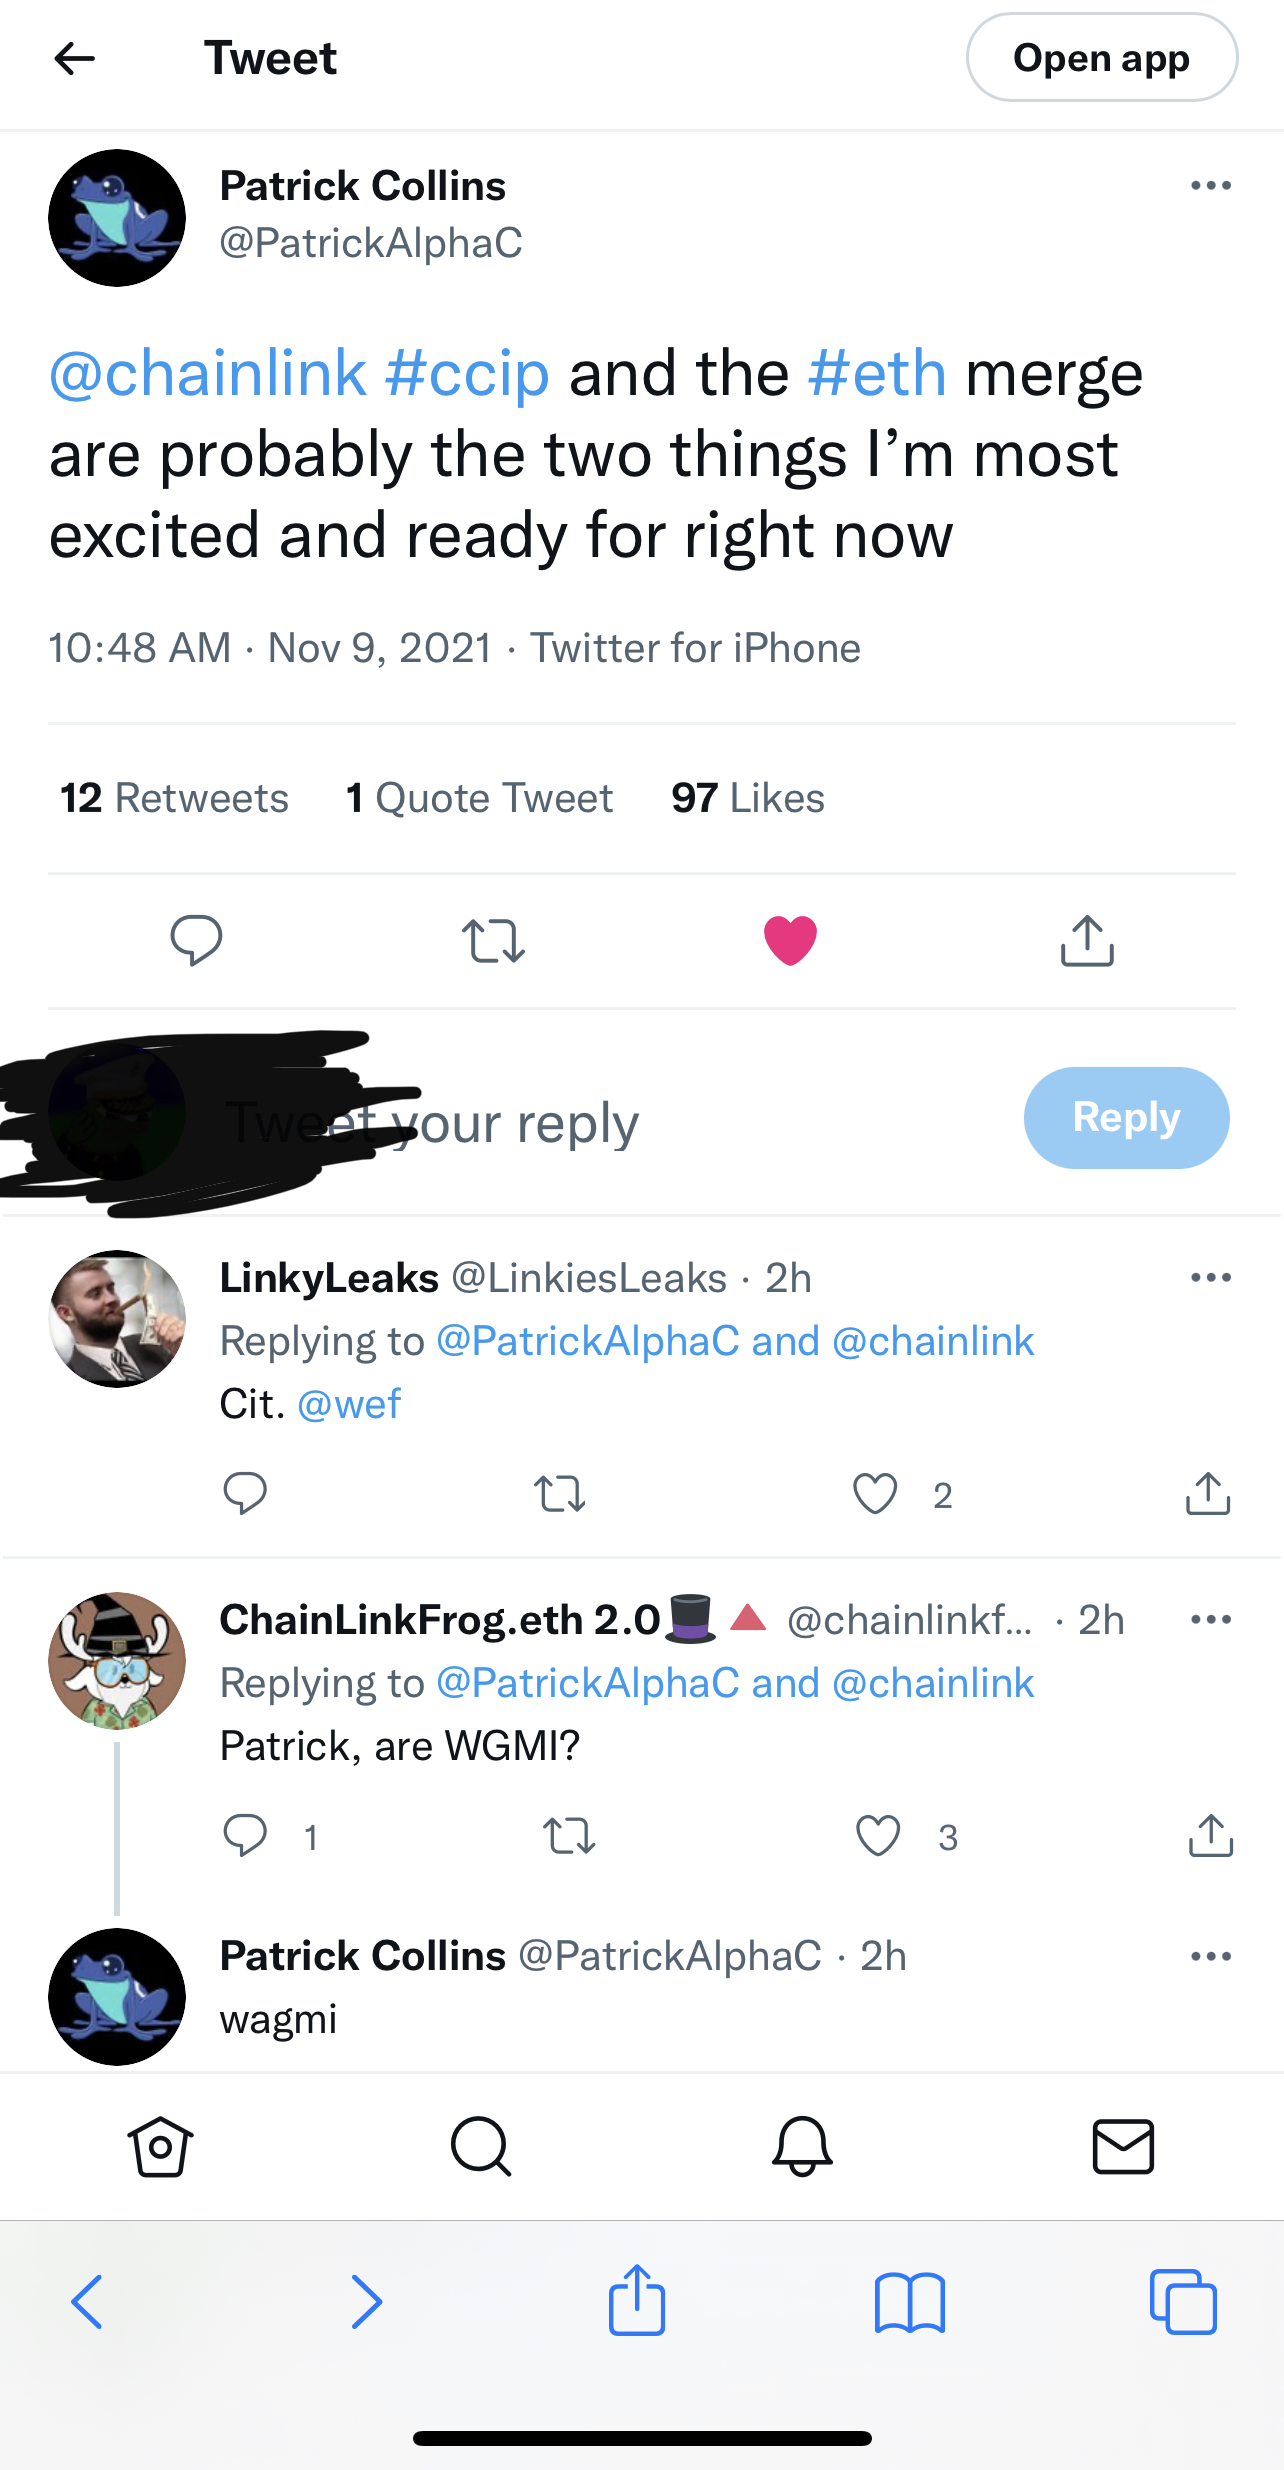1284x2470 pixels.
Task: Retweet Patrick Collins' main tweet
Action: tap(493, 941)
